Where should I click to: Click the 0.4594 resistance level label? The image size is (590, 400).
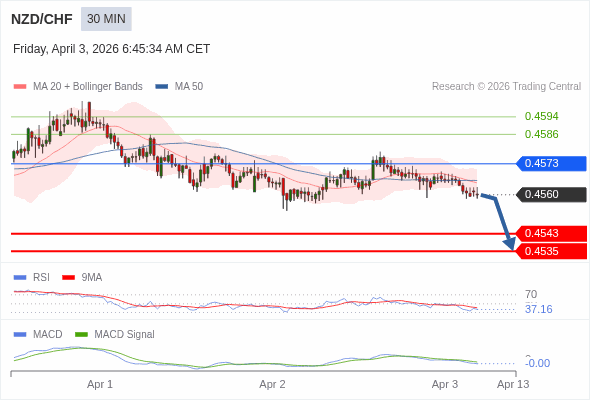tap(541, 116)
